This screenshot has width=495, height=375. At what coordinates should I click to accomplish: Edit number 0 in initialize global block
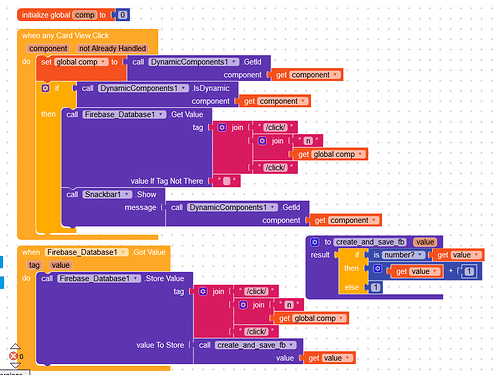click(123, 15)
